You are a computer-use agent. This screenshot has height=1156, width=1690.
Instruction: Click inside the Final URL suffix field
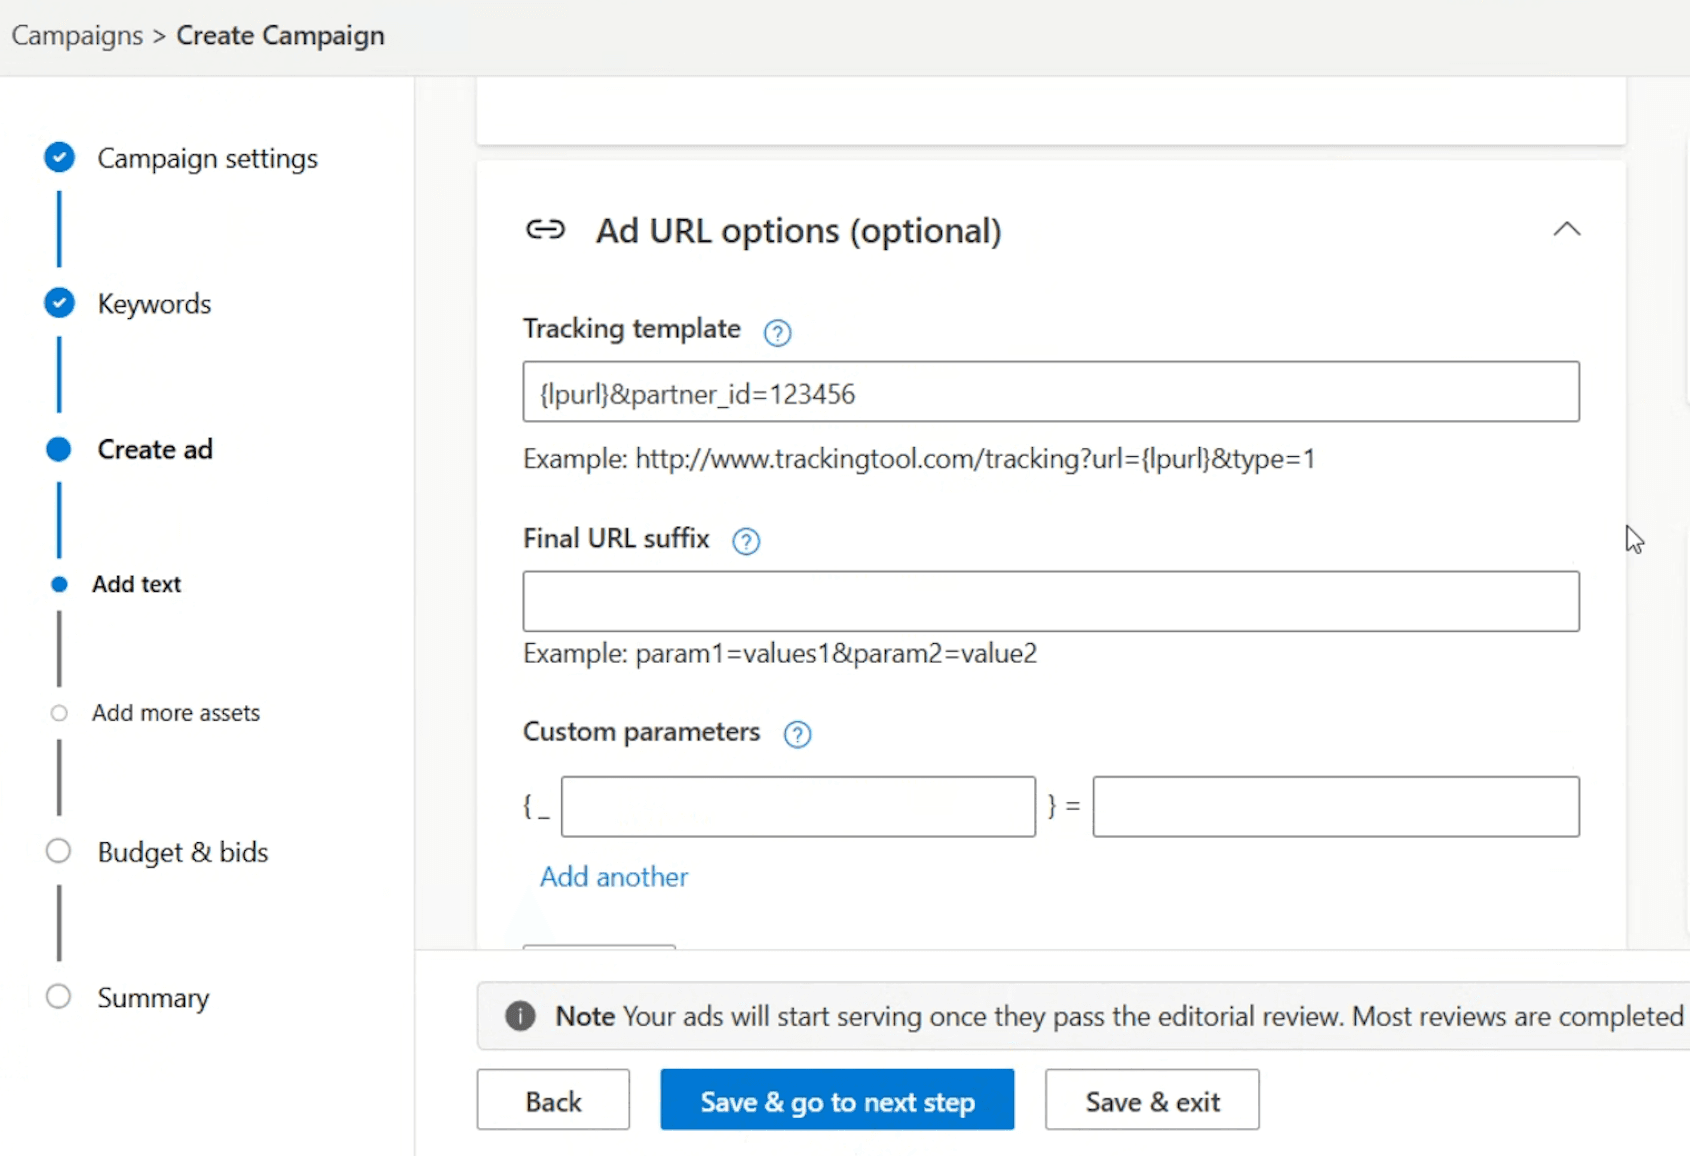click(1050, 600)
